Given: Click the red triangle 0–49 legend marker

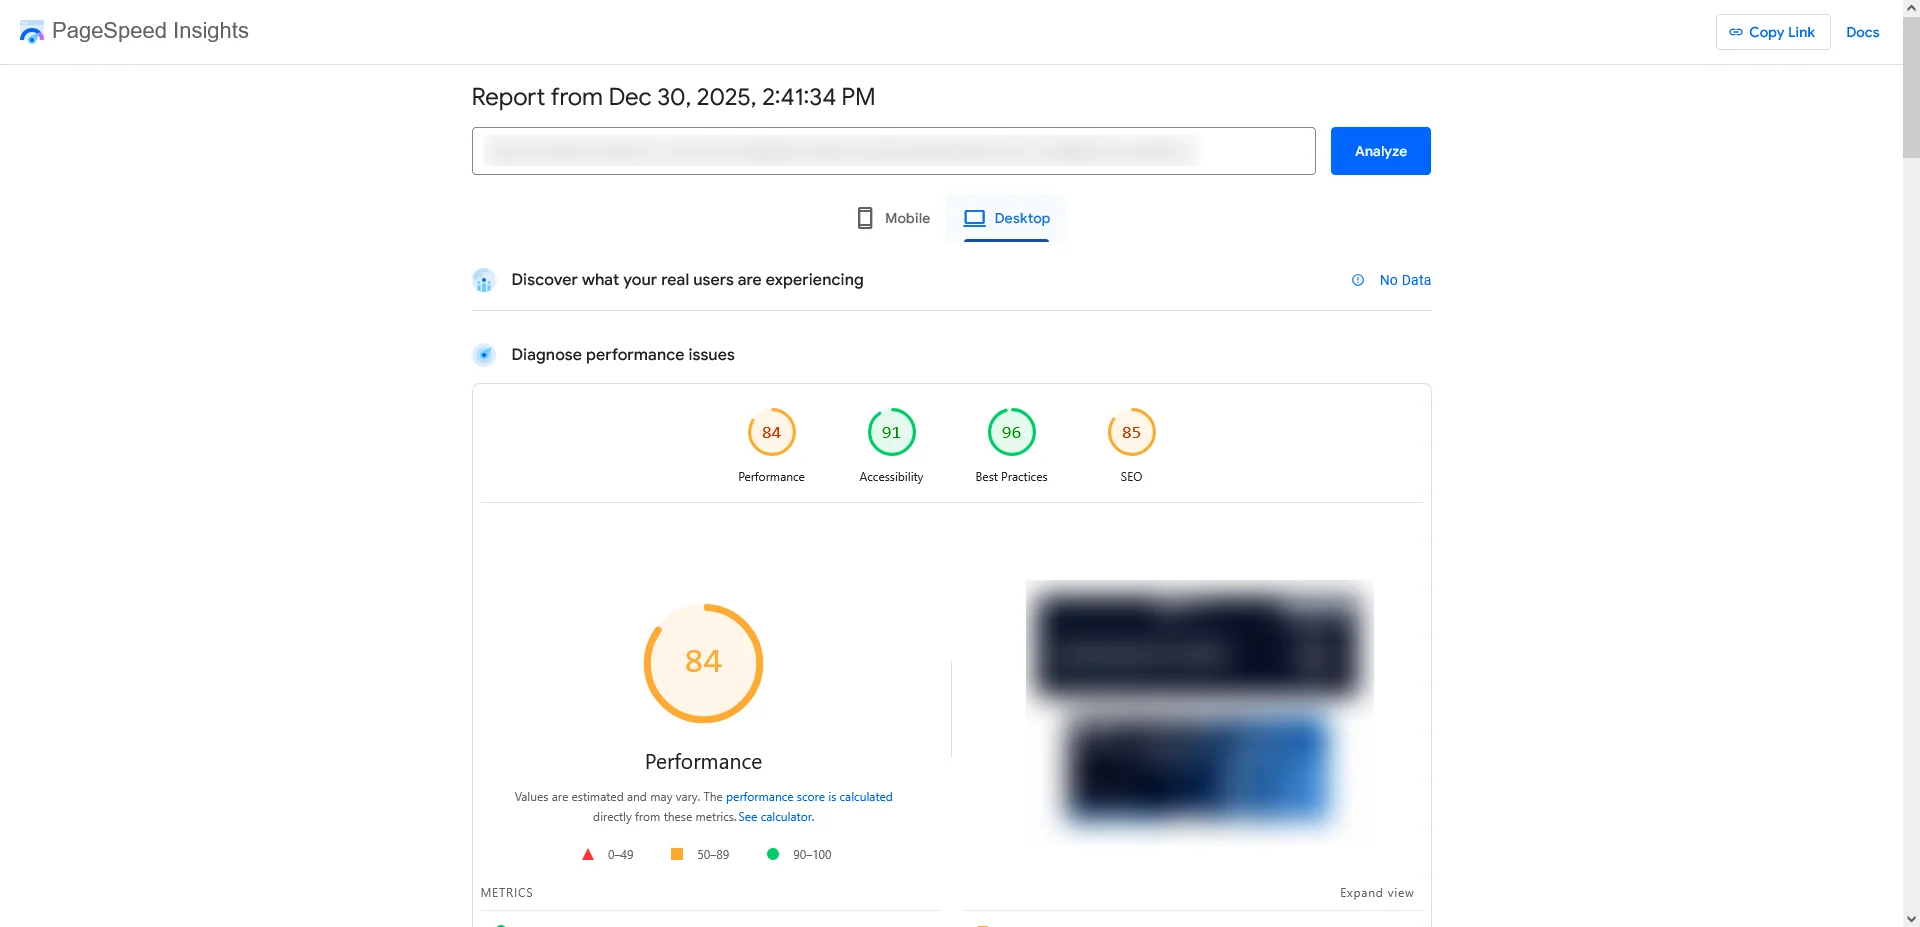Looking at the screenshot, I should (x=588, y=854).
